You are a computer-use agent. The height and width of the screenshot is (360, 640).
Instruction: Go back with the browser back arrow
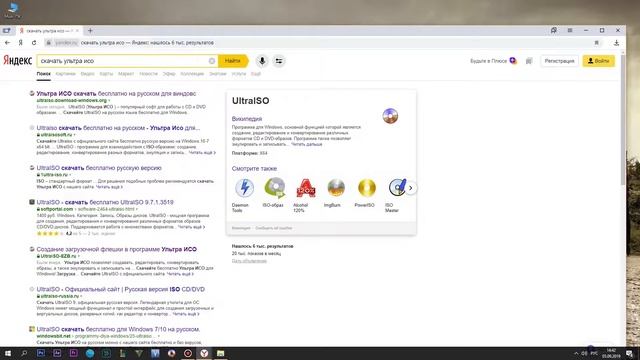[x=7, y=42]
